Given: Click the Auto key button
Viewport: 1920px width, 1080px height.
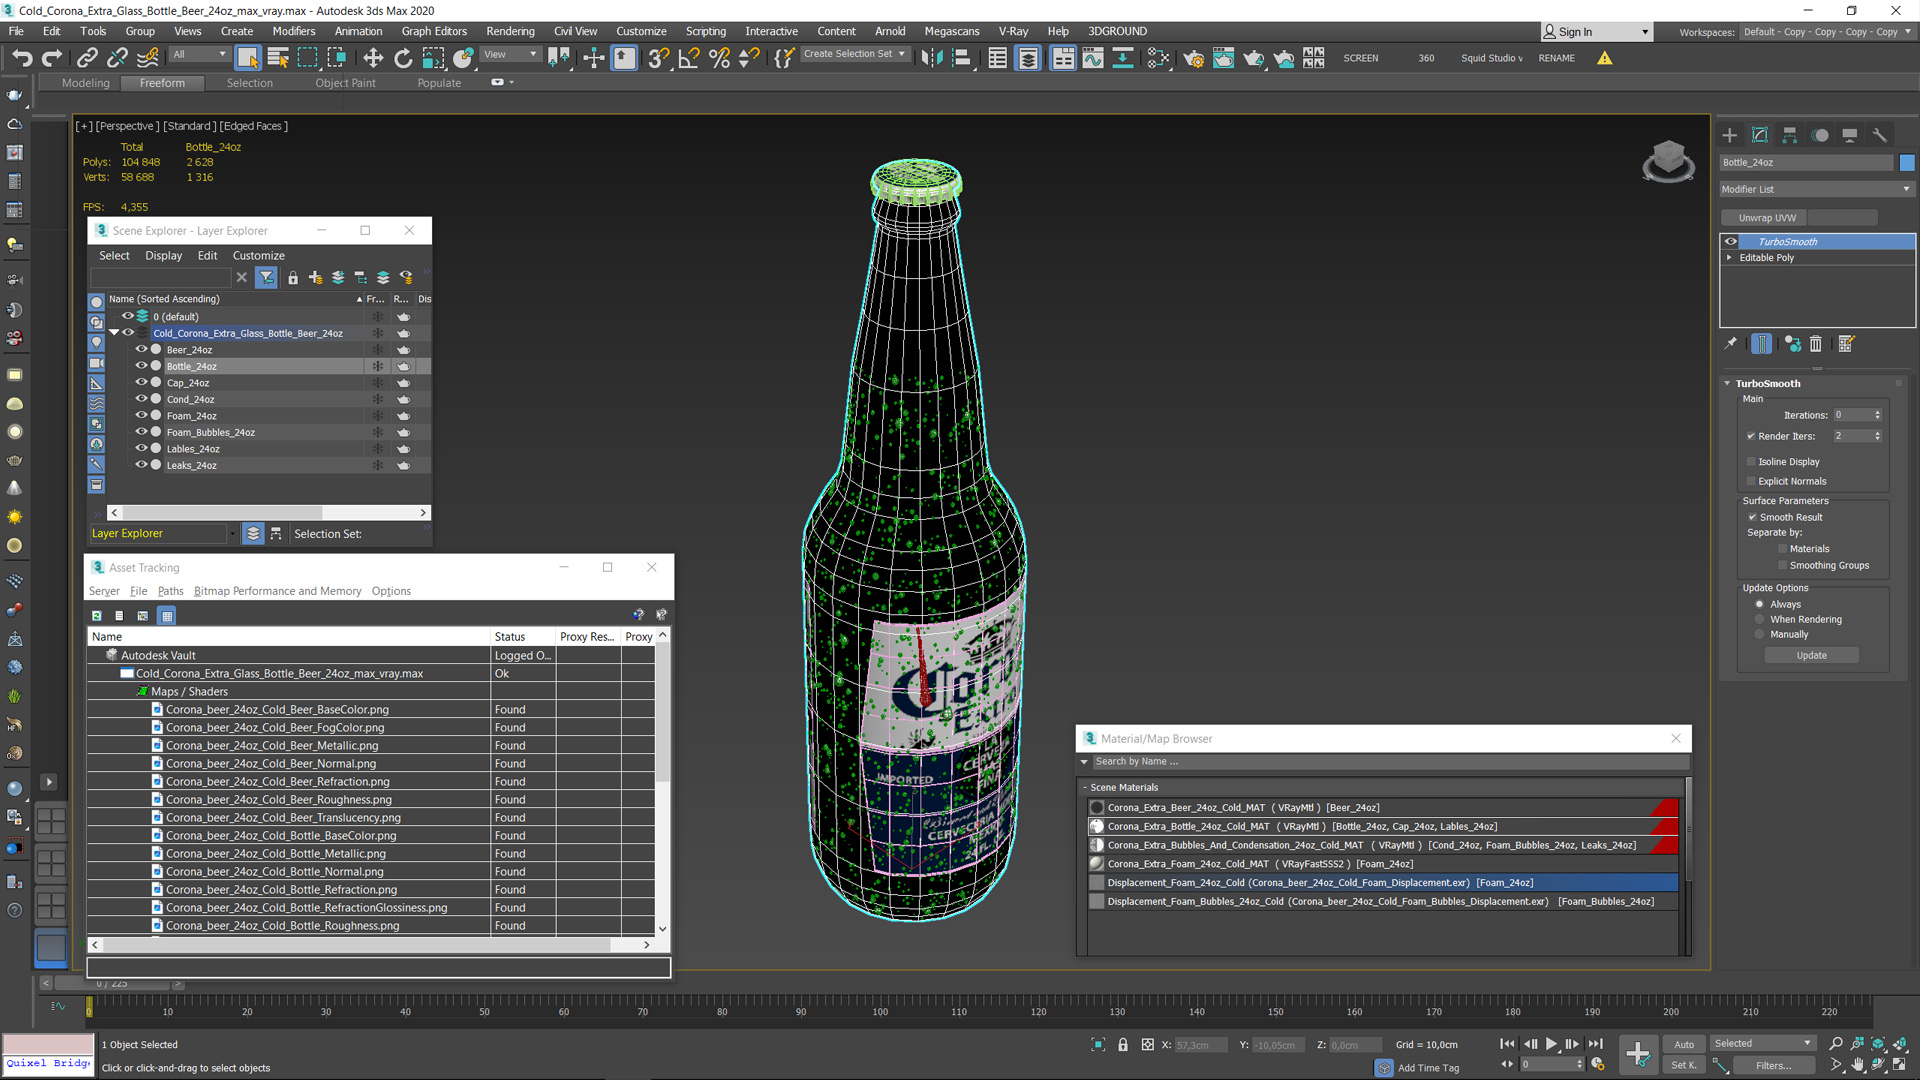Looking at the screenshot, I should (1684, 1044).
